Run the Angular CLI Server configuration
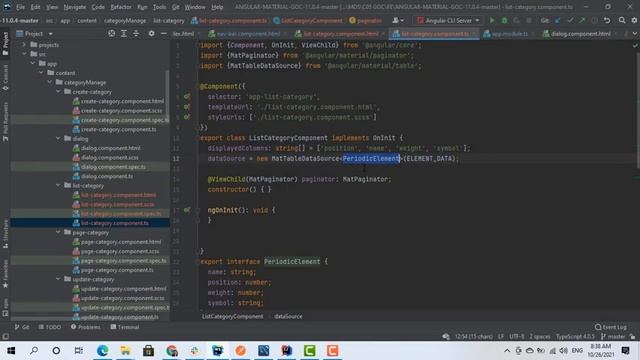 (x=492, y=20)
